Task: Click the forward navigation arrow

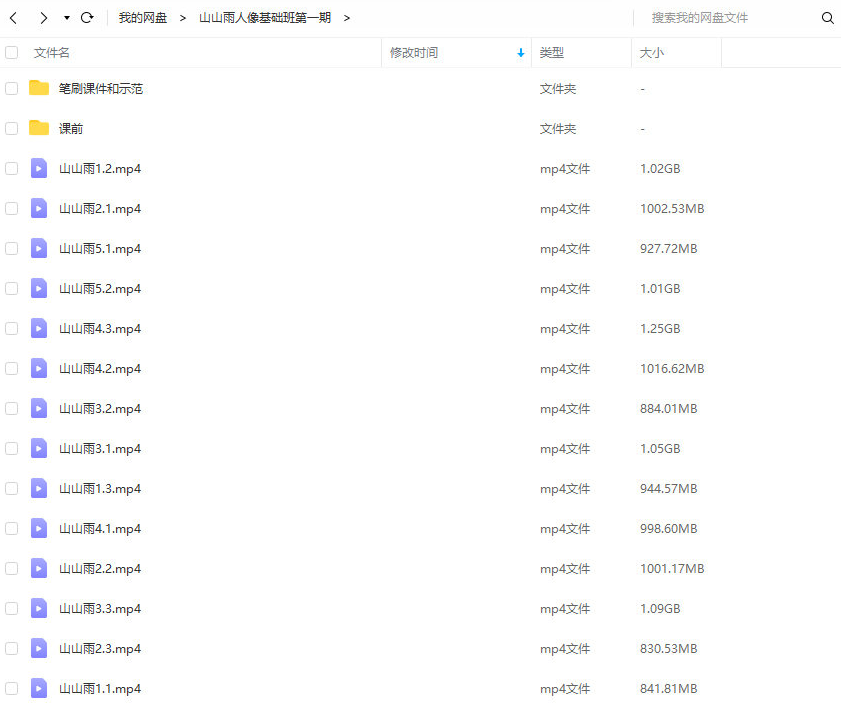Action: tap(43, 18)
